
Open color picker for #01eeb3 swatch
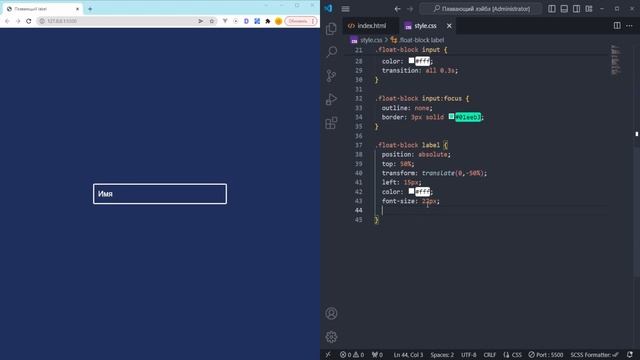(451, 117)
